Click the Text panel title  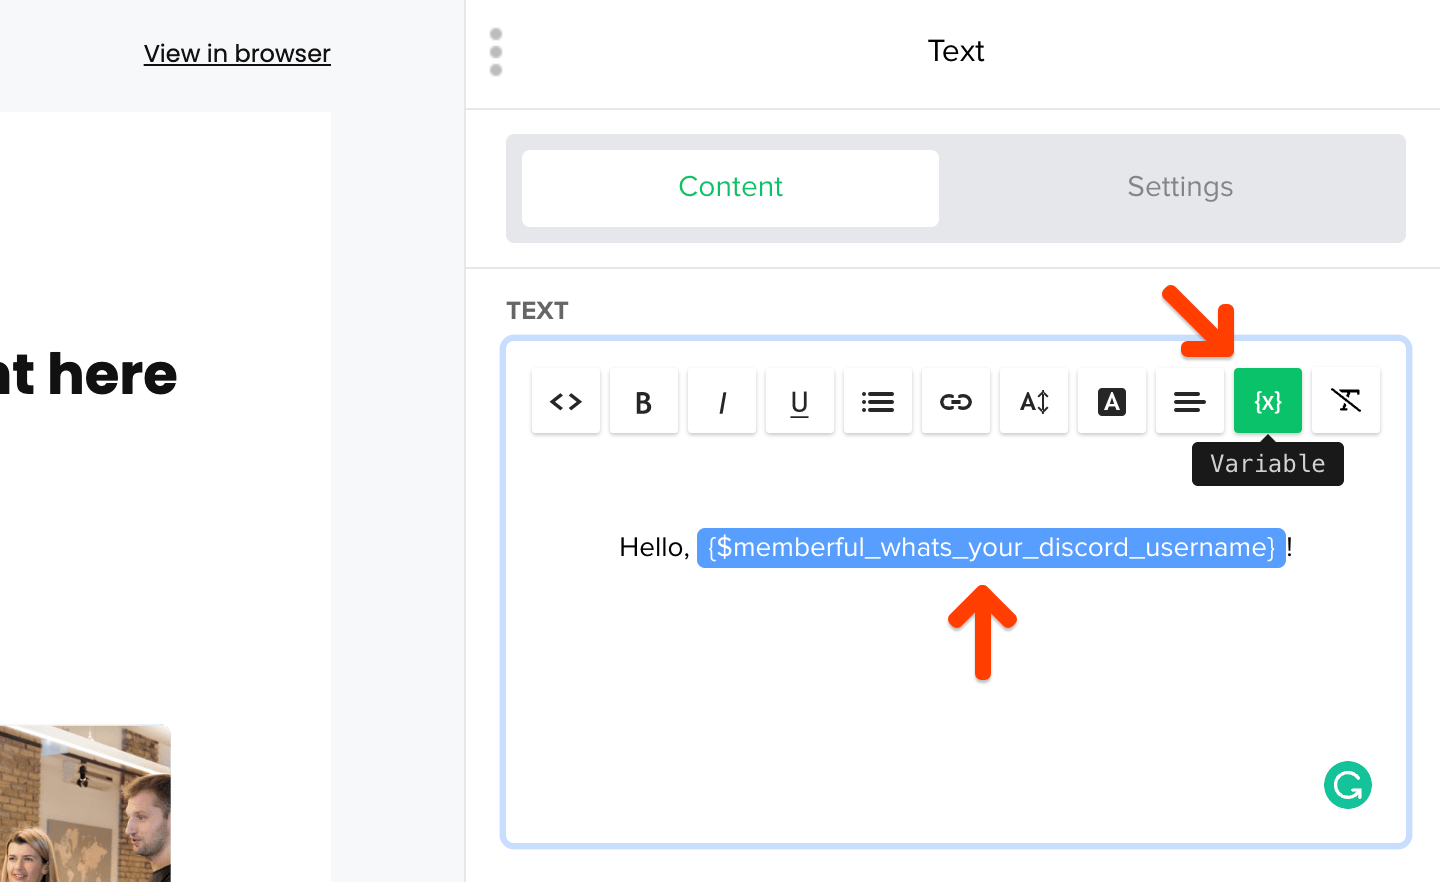click(x=956, y=51)
